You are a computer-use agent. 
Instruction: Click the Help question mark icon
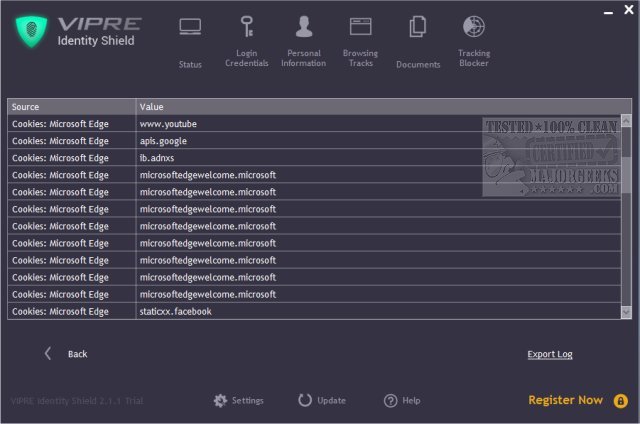point(390,401)
